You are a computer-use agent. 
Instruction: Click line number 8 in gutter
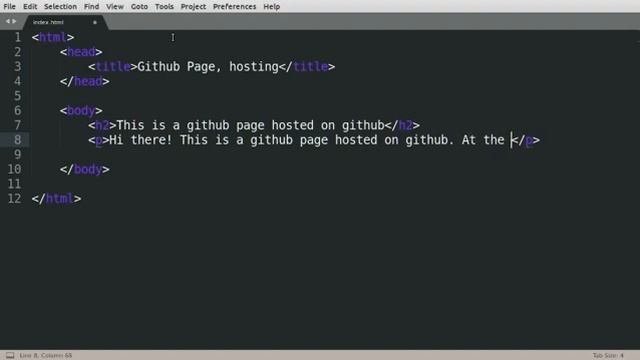pyautogui.click(x=18, y=140)
